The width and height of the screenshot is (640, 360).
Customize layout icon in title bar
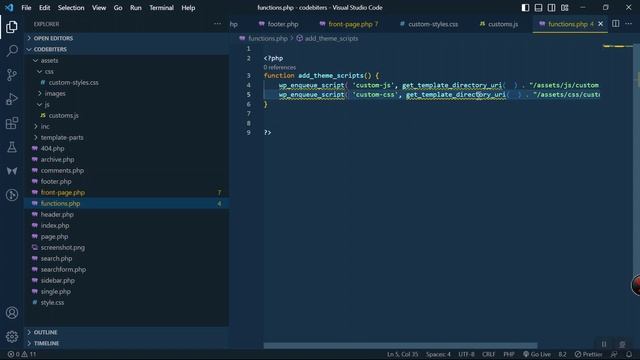coord(564,7)
